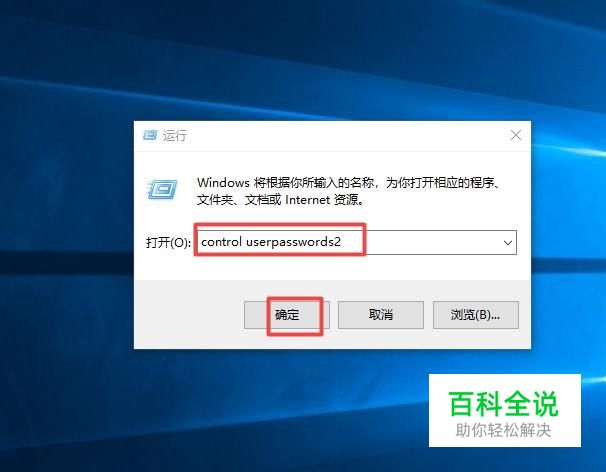Click the 运行 title text
The height and width of the screenshot is (472, 606).
coord(175,136)
